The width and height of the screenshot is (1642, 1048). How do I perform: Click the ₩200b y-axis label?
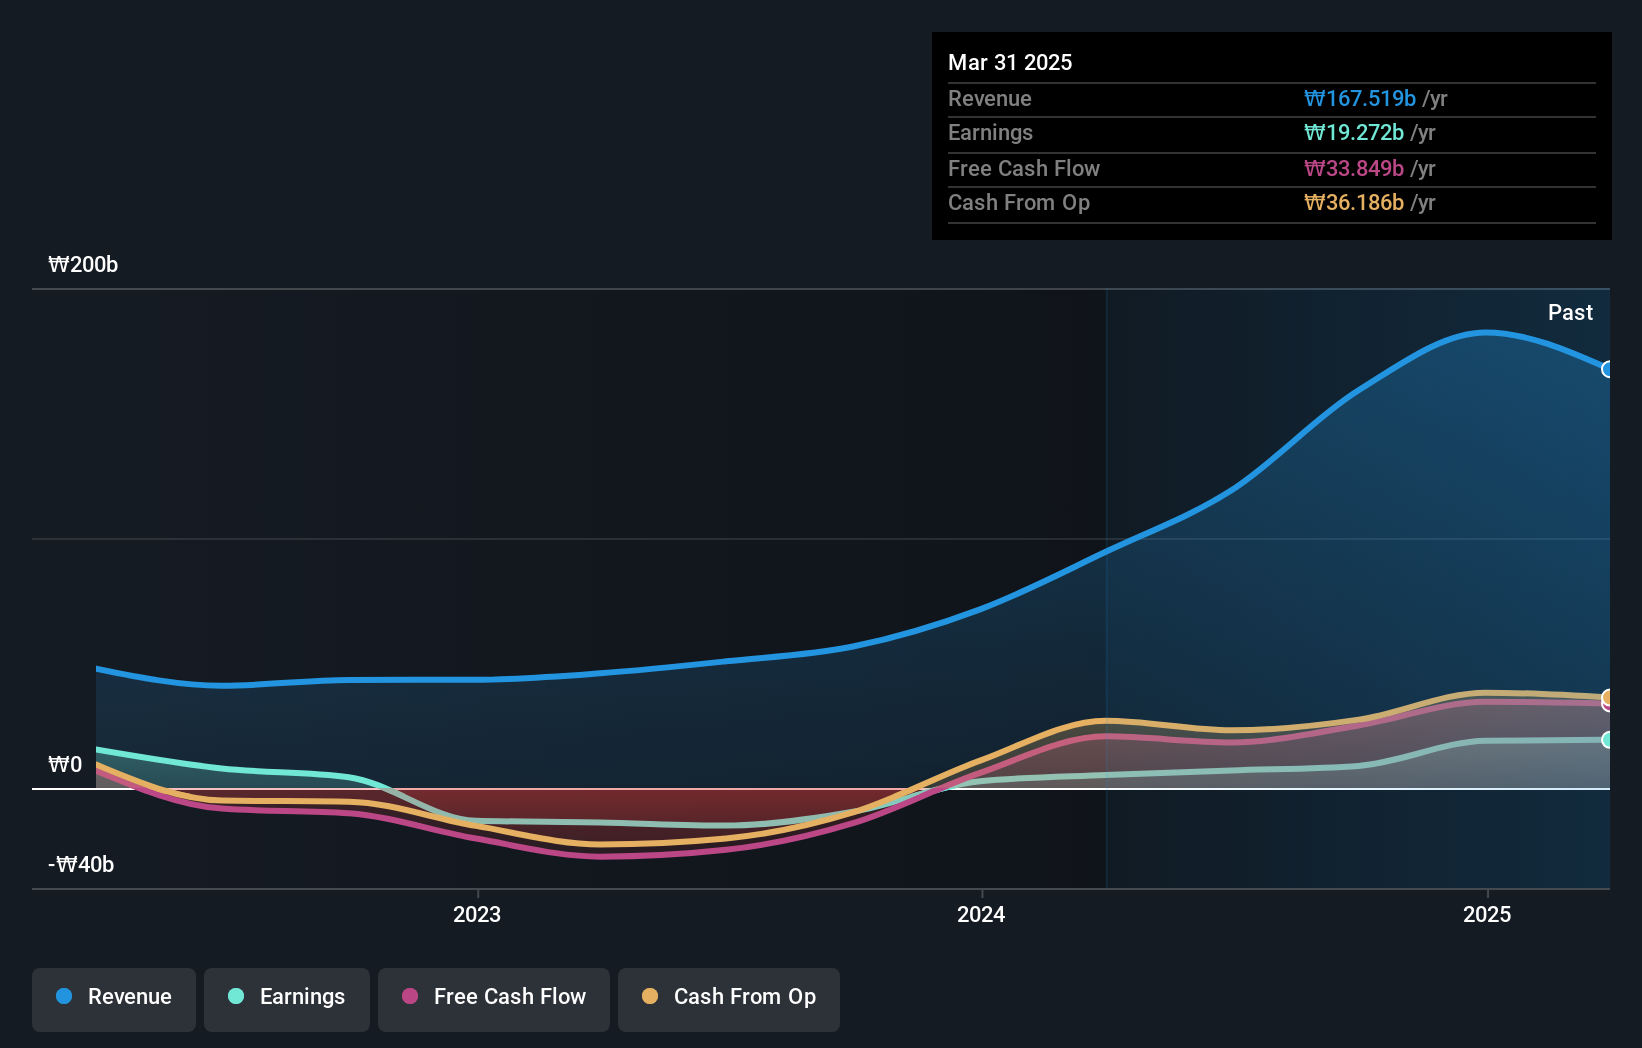(x=83, y=264)
